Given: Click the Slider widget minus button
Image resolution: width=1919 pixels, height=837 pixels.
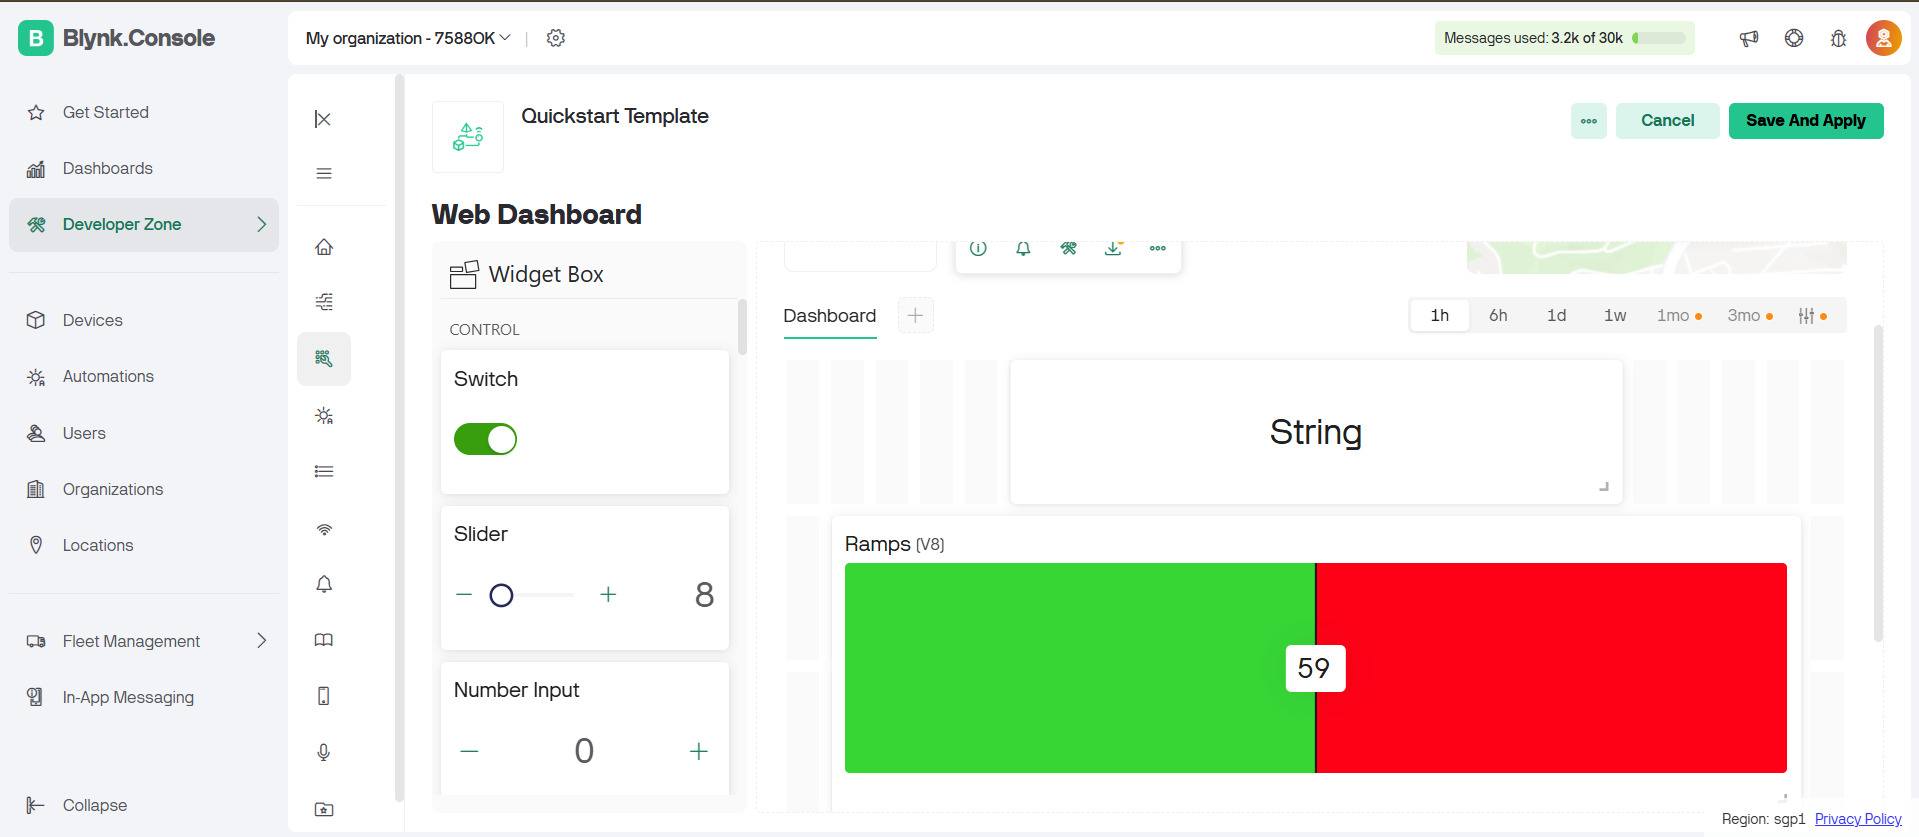Looking at the screenshot, I should pos(464,595).
